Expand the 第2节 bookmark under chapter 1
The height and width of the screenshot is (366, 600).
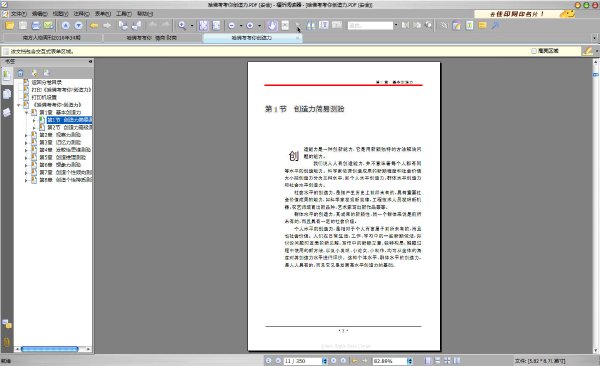click(x=34, y=127)
